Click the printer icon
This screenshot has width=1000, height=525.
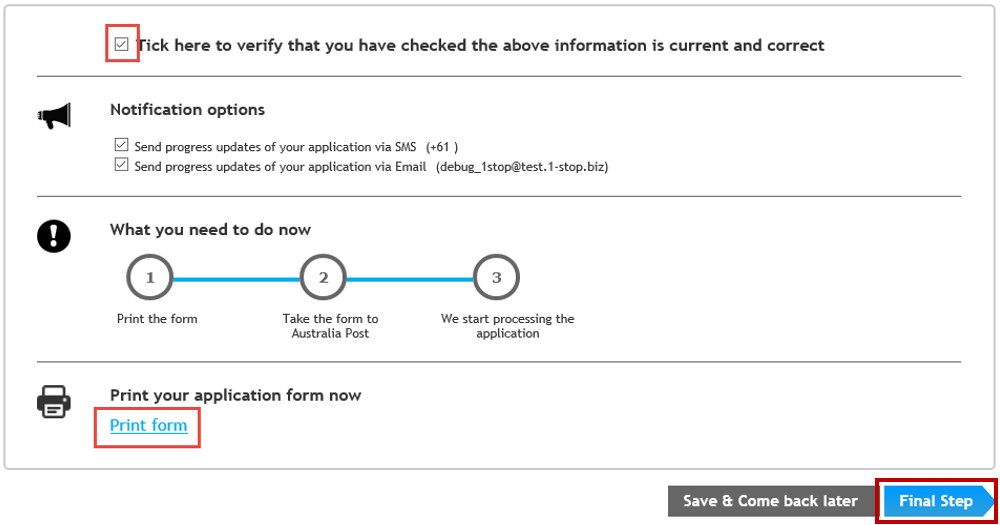(x=54, y=402)
